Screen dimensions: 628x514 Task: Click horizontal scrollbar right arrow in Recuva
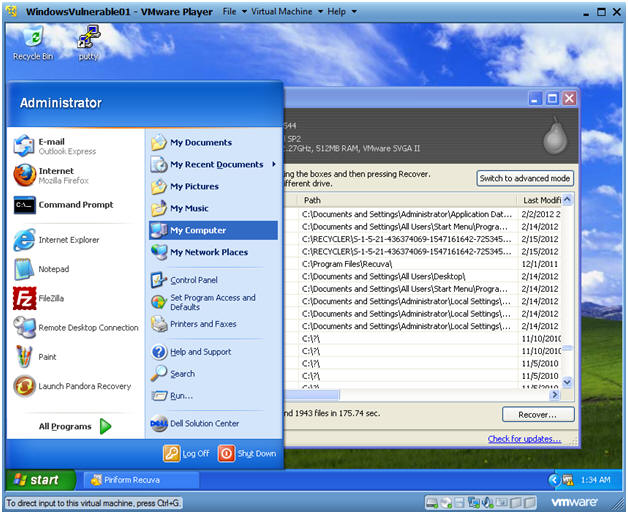555,395
